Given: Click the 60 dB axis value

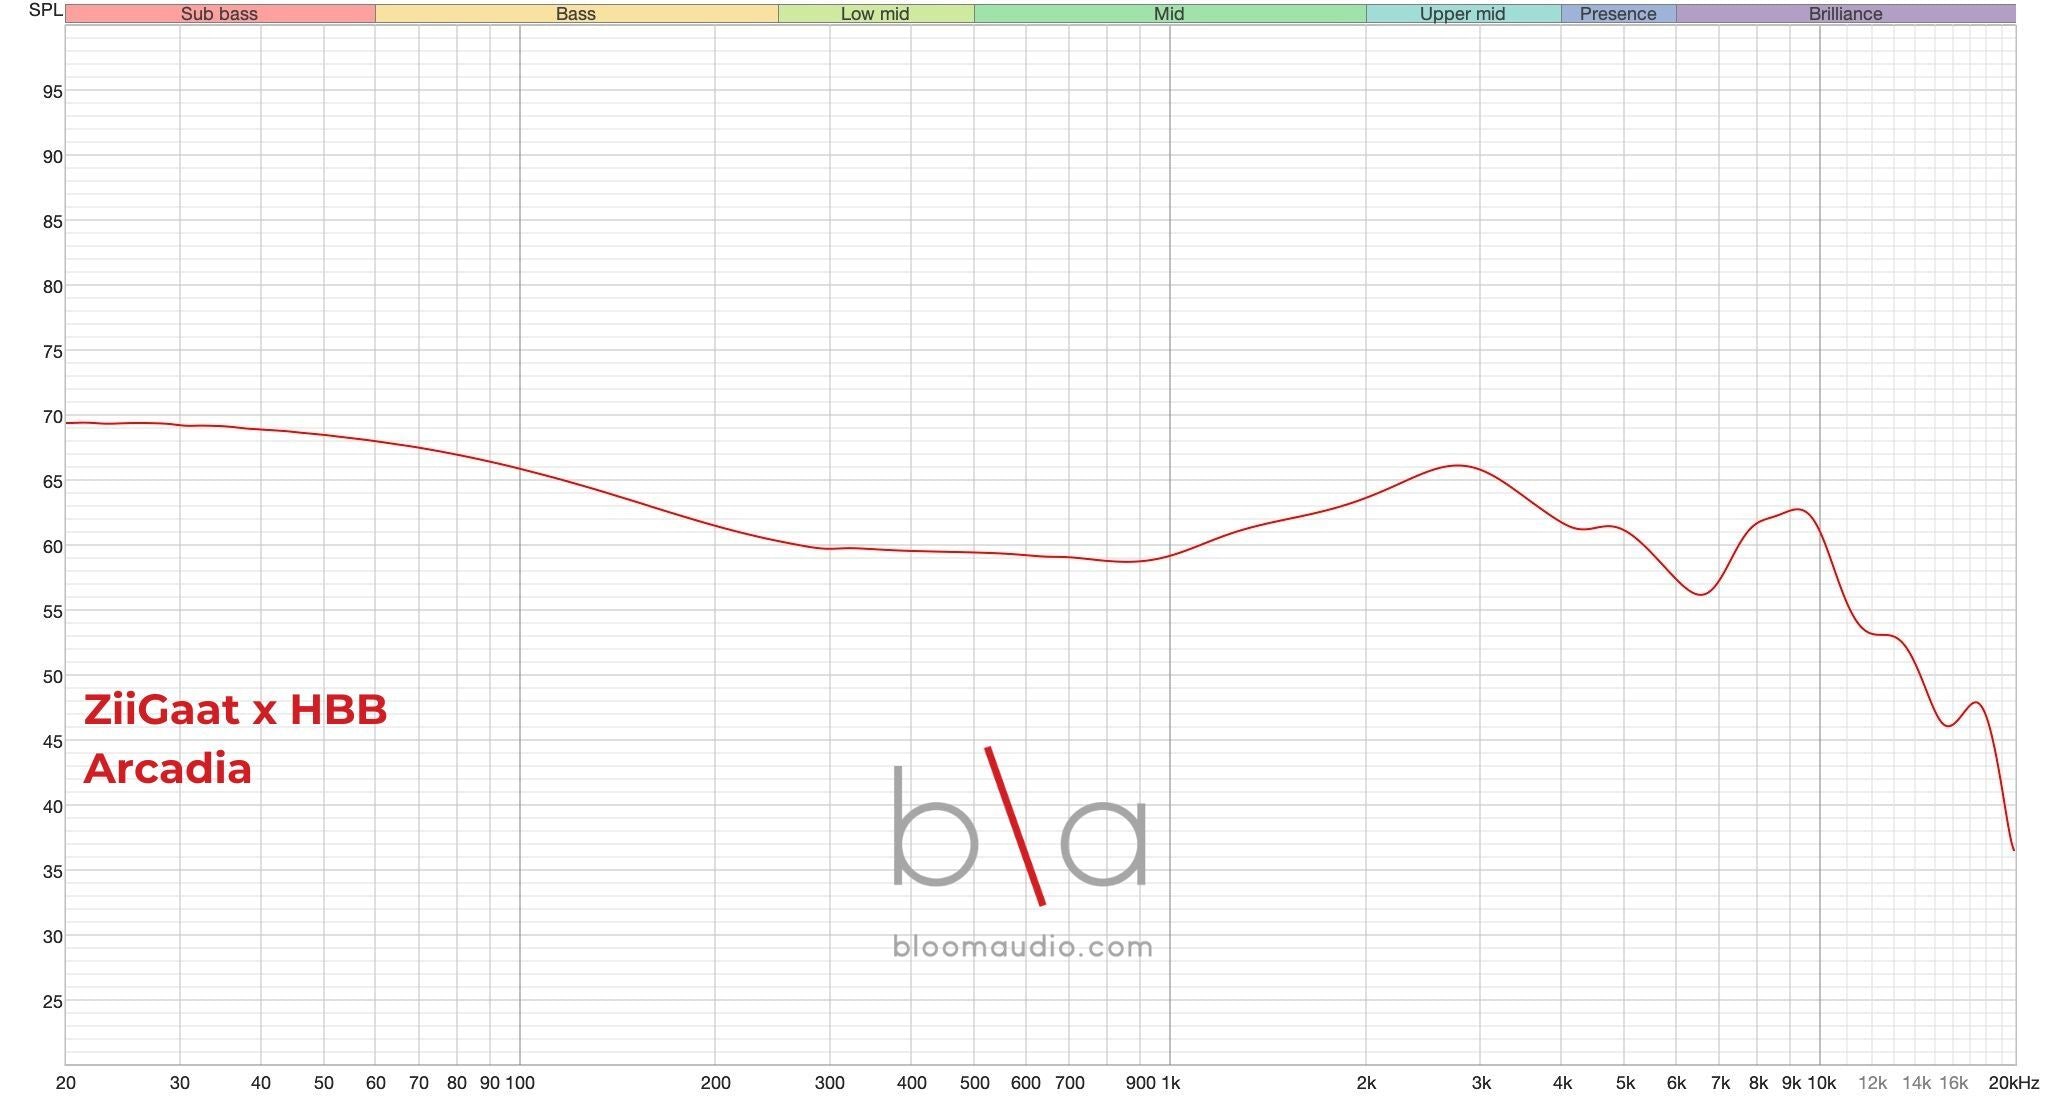Looking at the screenshot, I should click(52, 547).
